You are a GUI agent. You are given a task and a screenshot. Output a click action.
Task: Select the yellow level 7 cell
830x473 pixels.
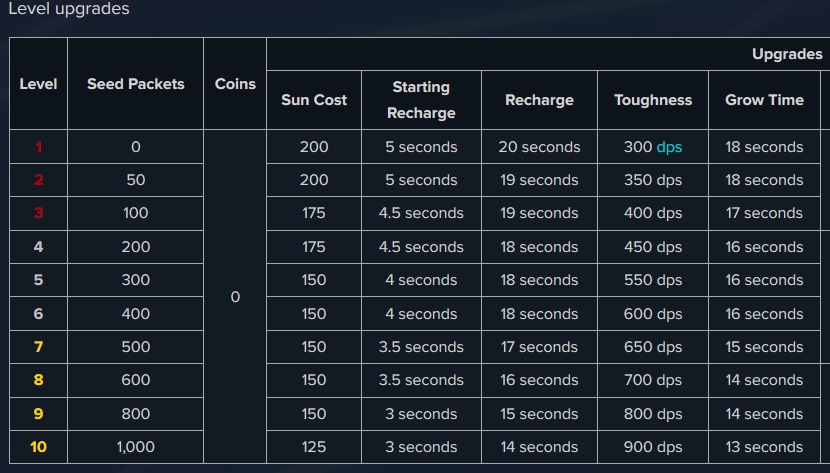pos(38,347)
